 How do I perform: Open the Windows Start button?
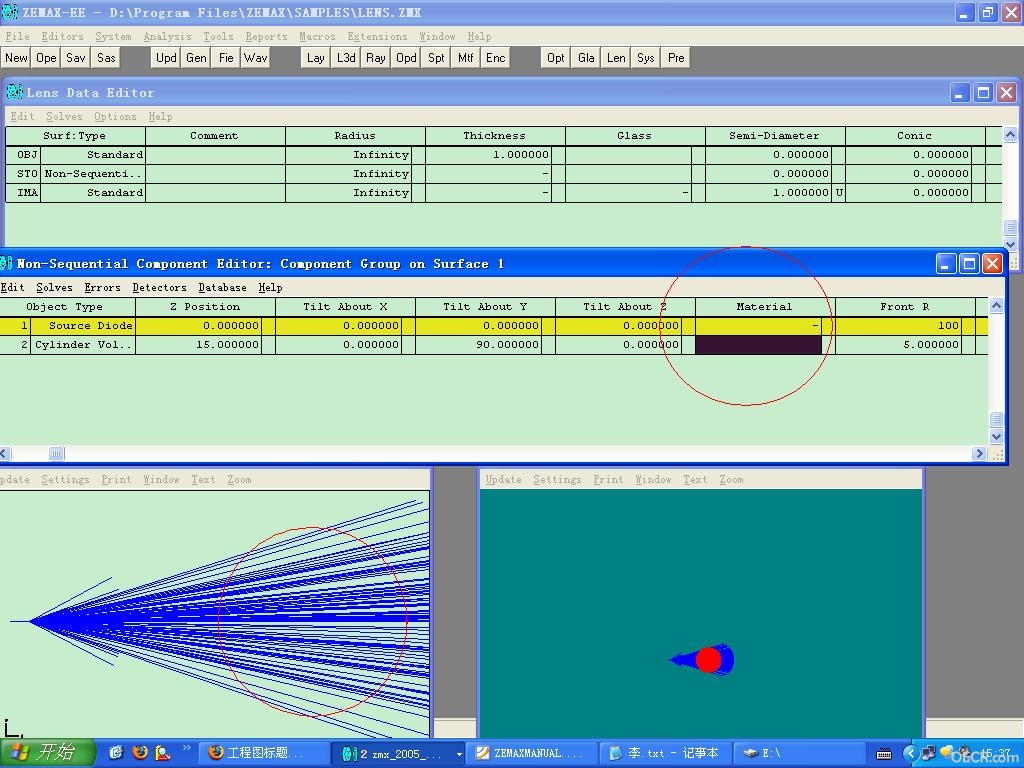tap(47, 753)
